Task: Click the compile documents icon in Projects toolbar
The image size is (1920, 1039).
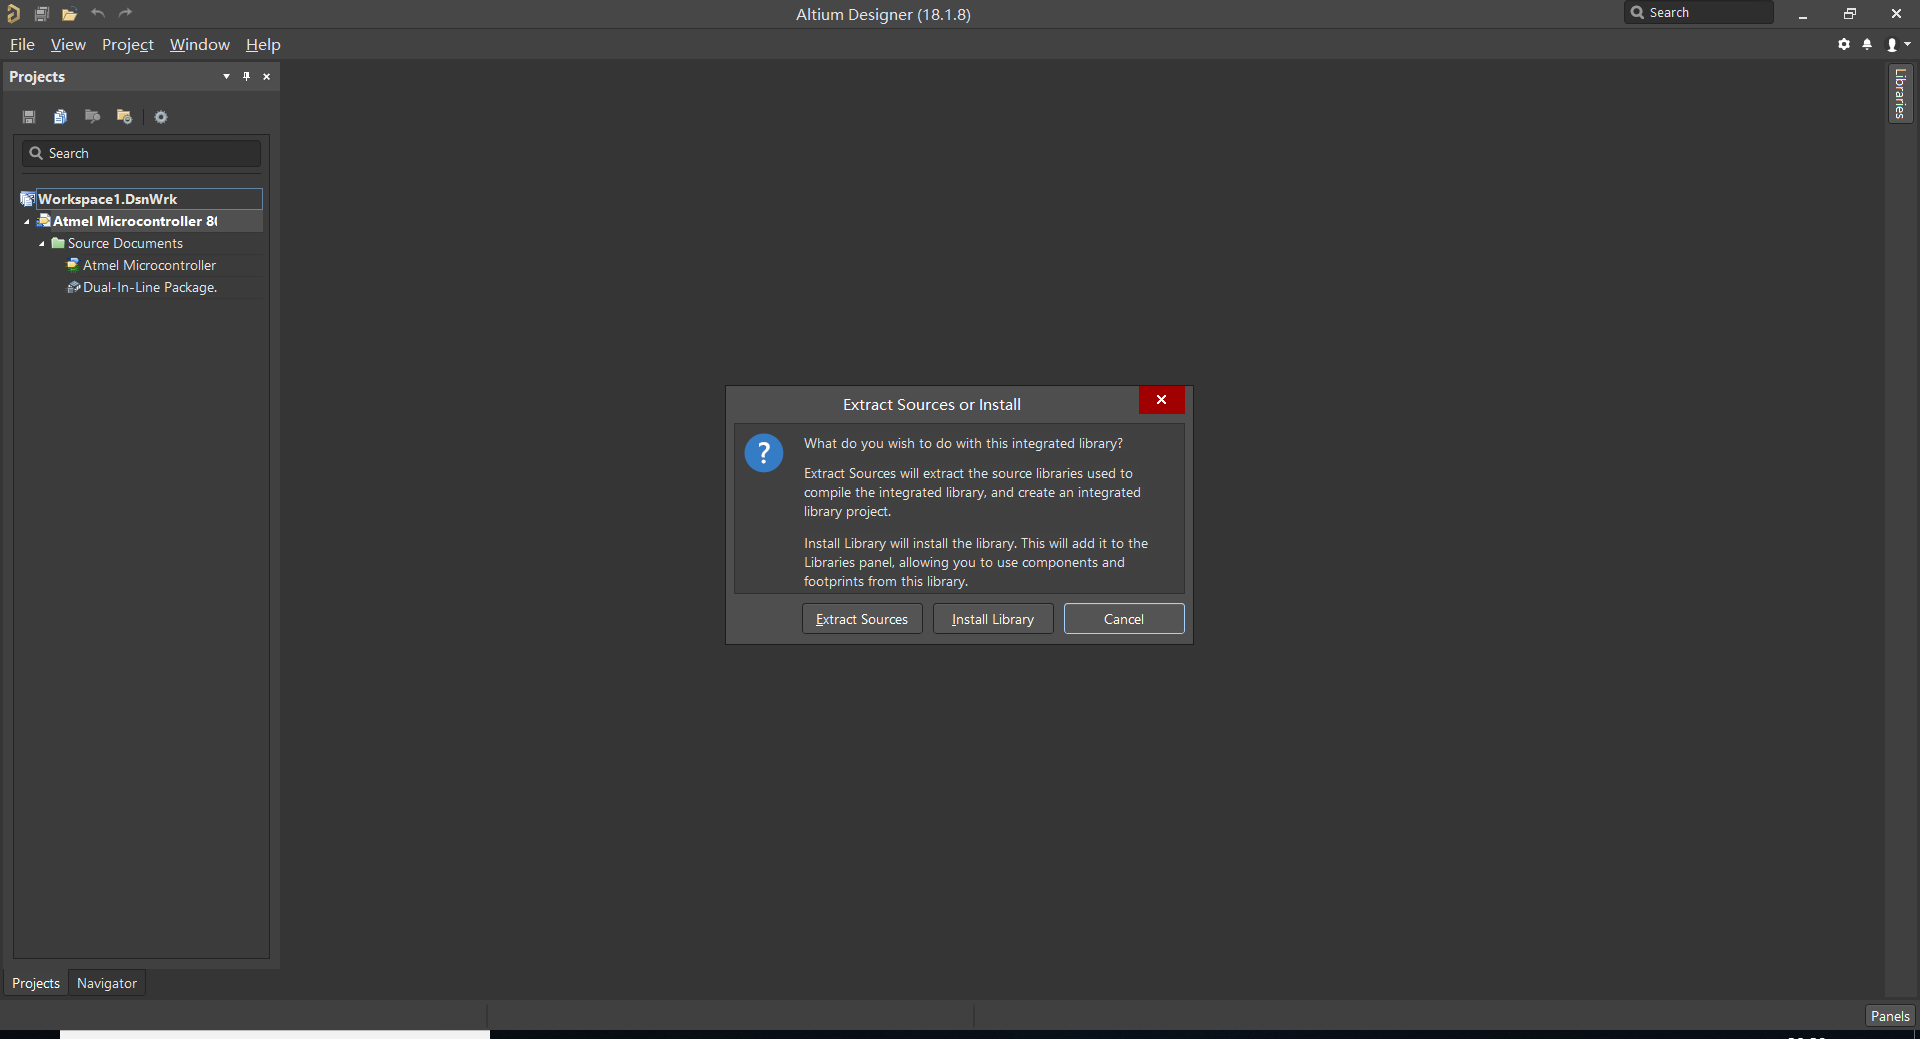Action: 60,117
